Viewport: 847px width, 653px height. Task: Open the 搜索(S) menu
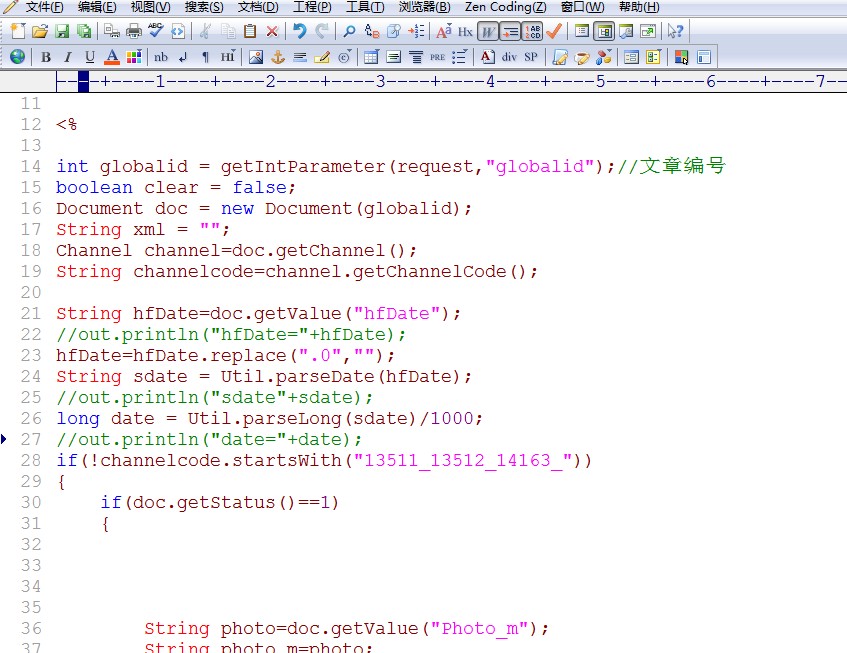204,7
